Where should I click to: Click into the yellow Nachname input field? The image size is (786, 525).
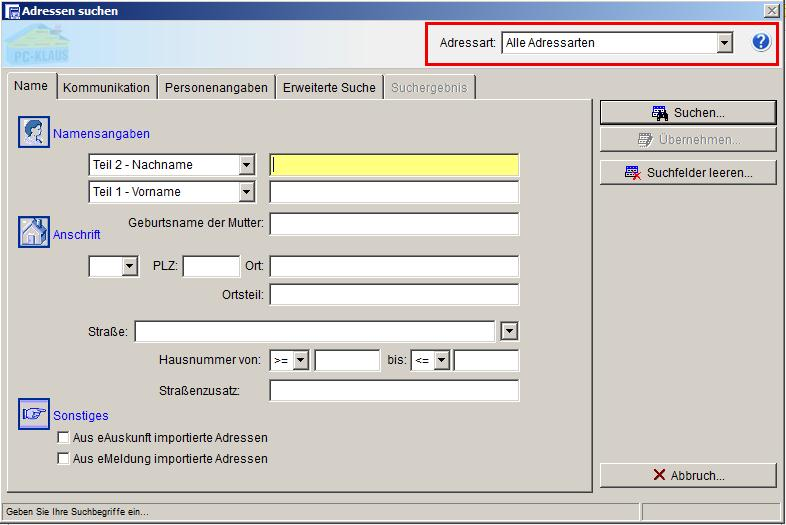[x=394, y=165]
